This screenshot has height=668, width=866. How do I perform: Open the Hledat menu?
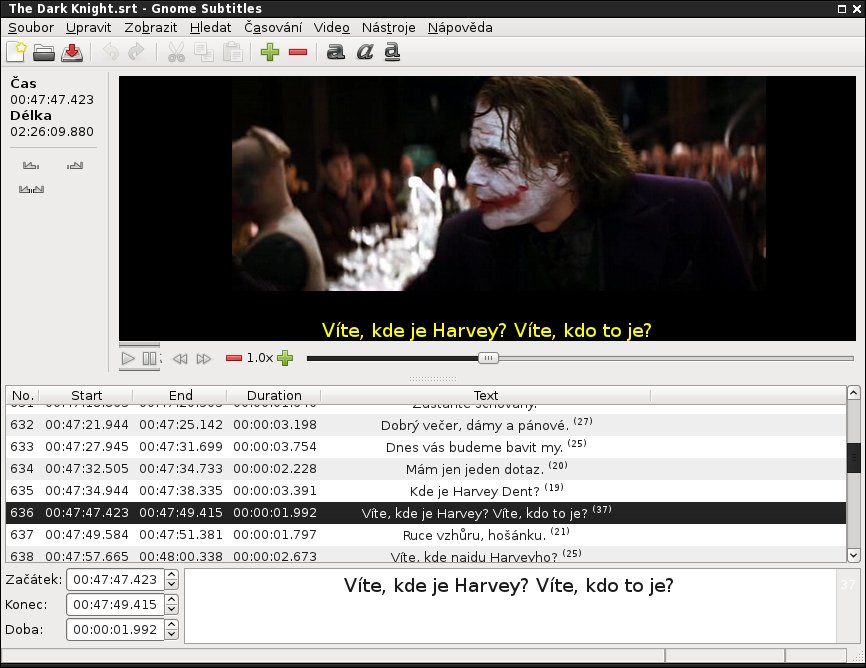(210, 28)
